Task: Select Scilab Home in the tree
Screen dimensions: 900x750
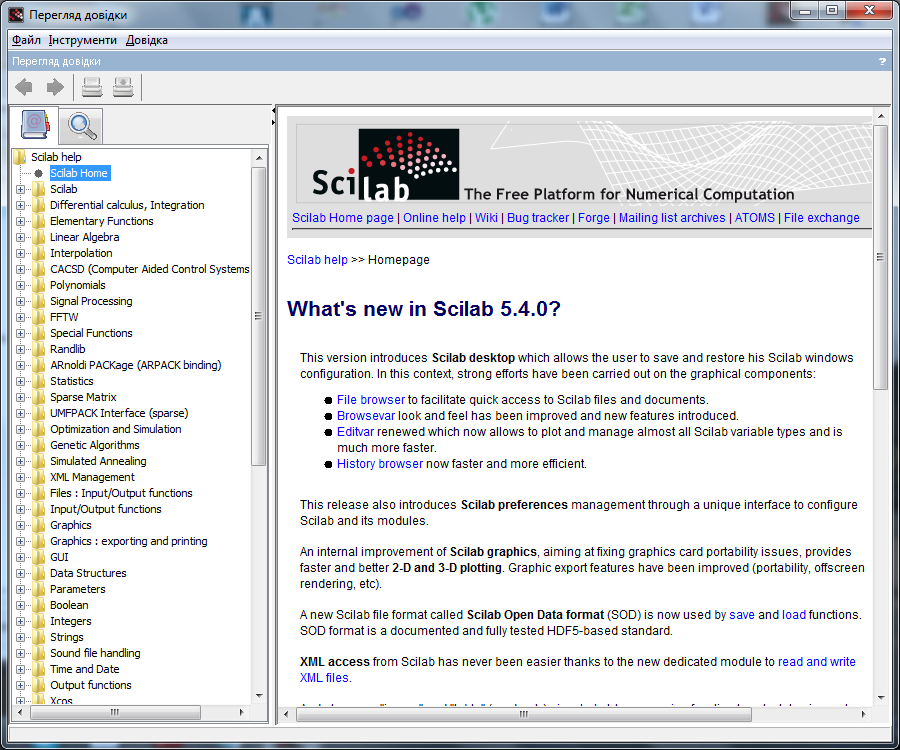Action: (80, 173)
